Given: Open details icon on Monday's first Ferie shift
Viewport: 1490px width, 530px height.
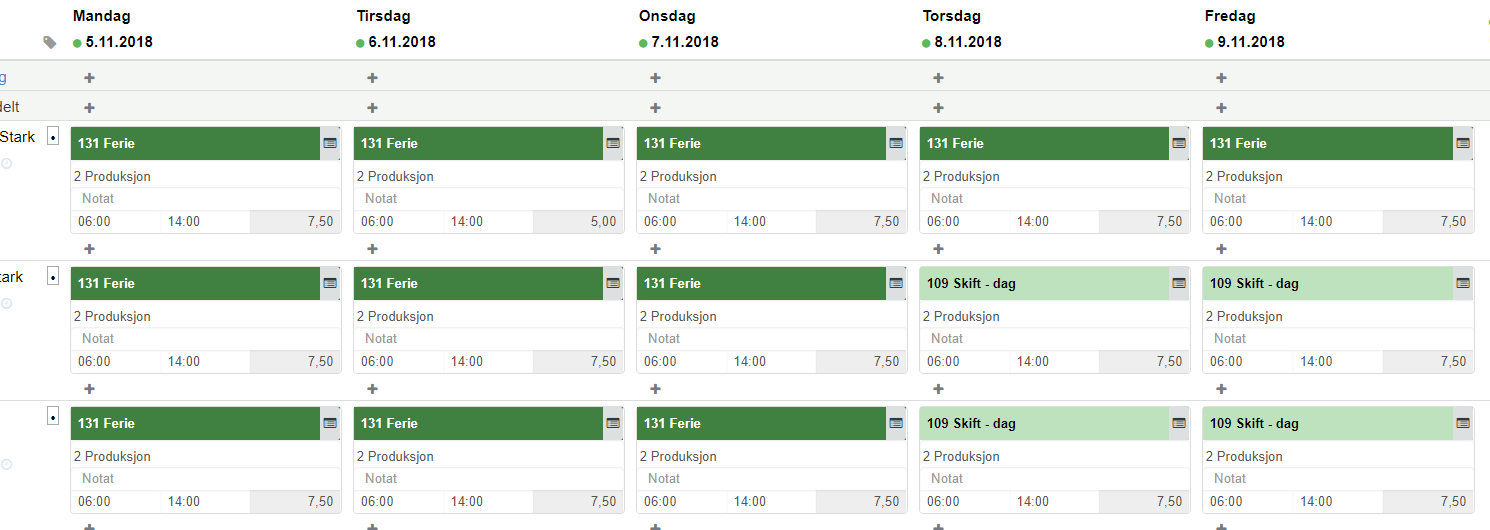Looking at the screenshot, I should pyautogui.click(x=330, y=143).
